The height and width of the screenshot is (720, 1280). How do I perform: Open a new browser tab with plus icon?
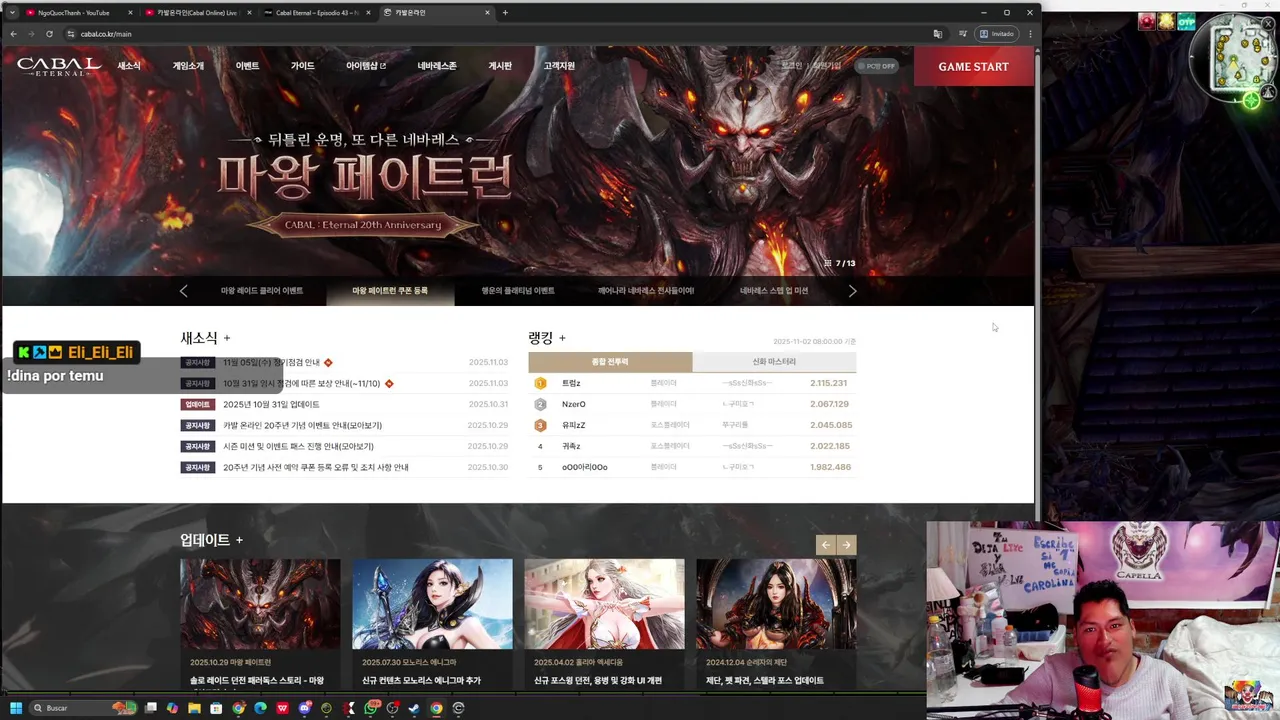(x=505, y=13)
